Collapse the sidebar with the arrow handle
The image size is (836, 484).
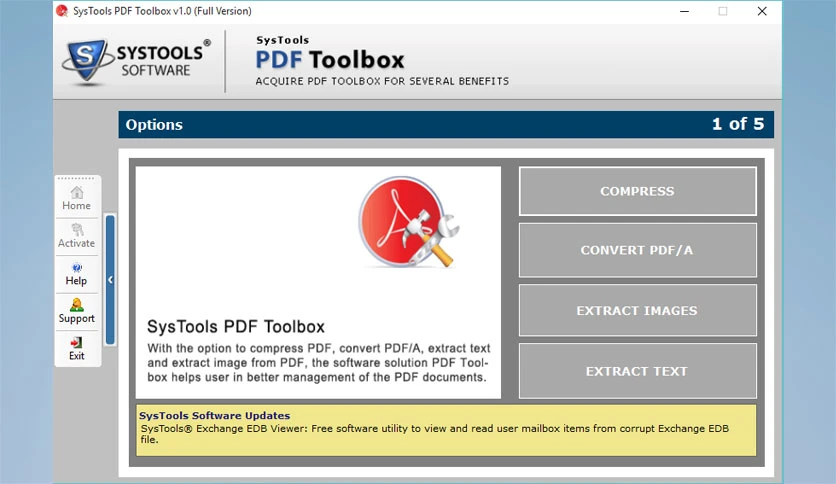click(x=110, y=280)
